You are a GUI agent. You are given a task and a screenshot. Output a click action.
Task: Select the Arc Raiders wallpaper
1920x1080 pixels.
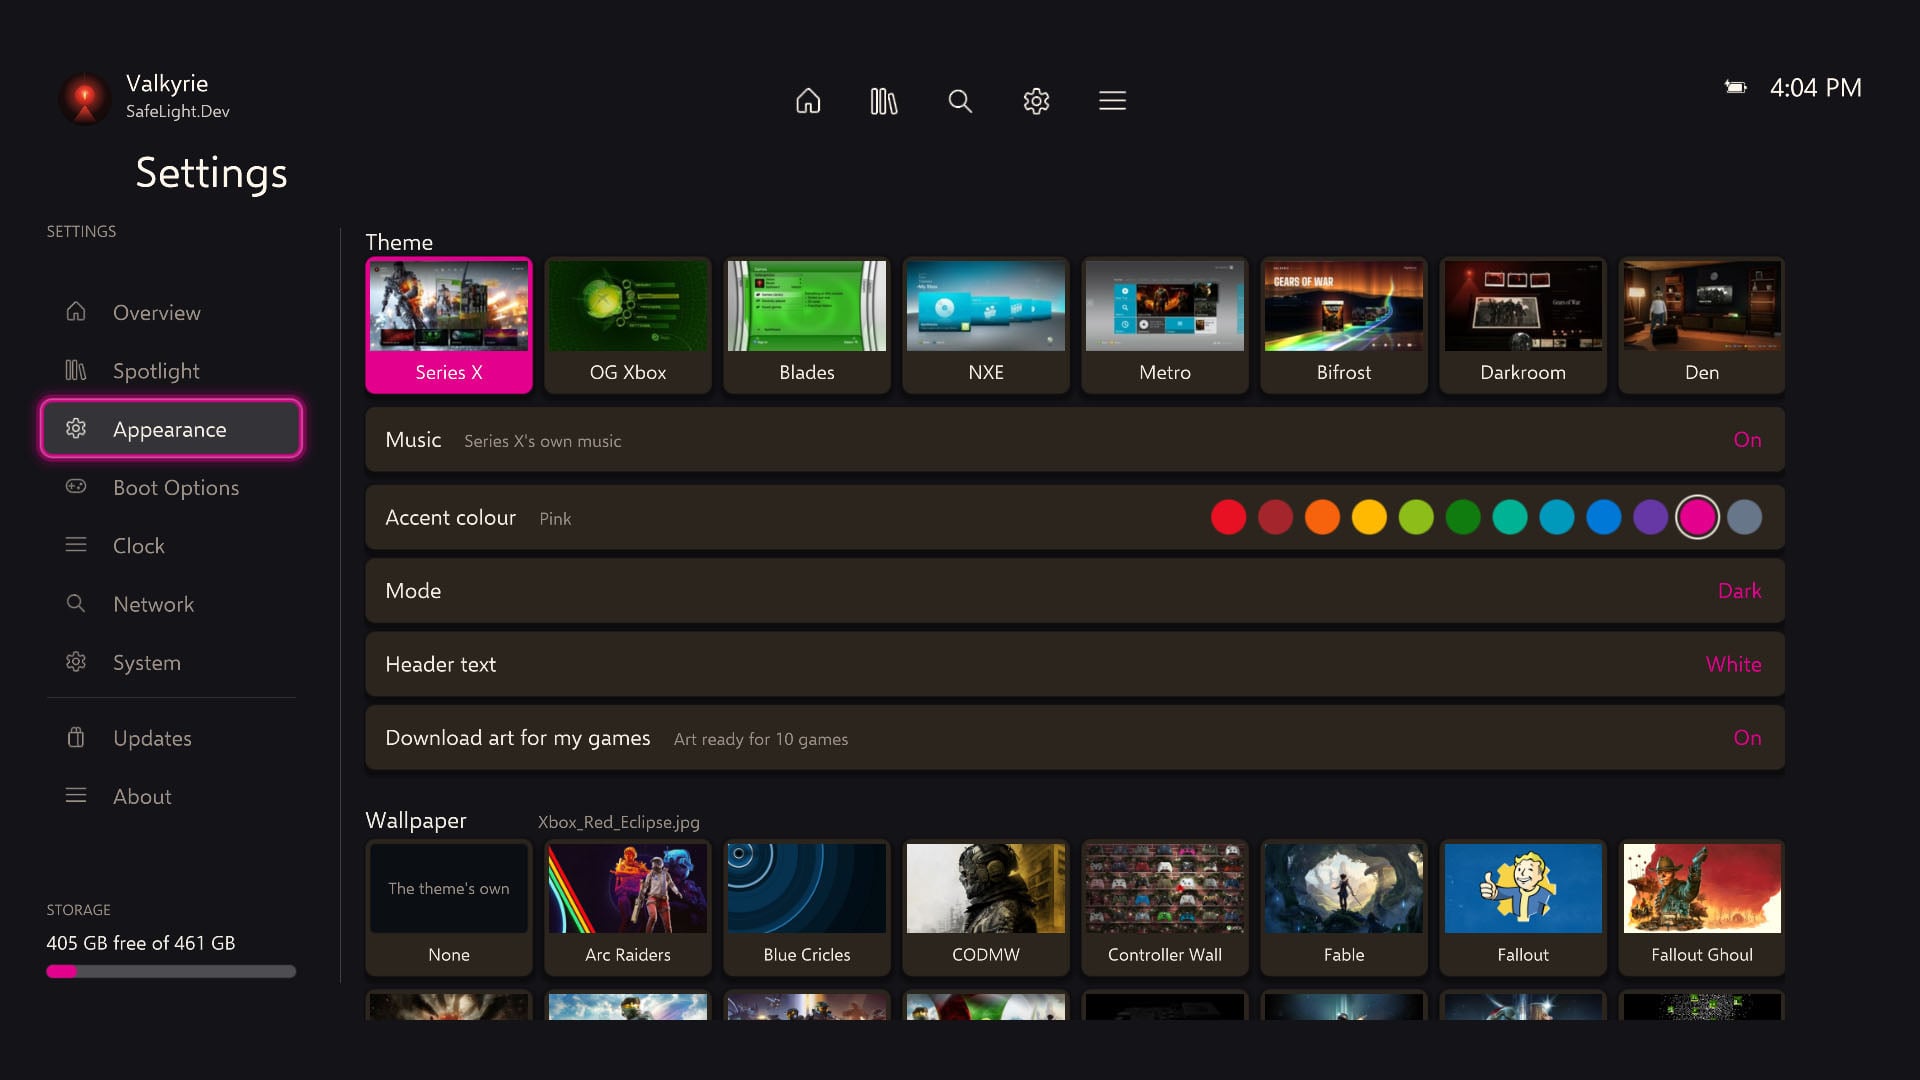[628, 908]
